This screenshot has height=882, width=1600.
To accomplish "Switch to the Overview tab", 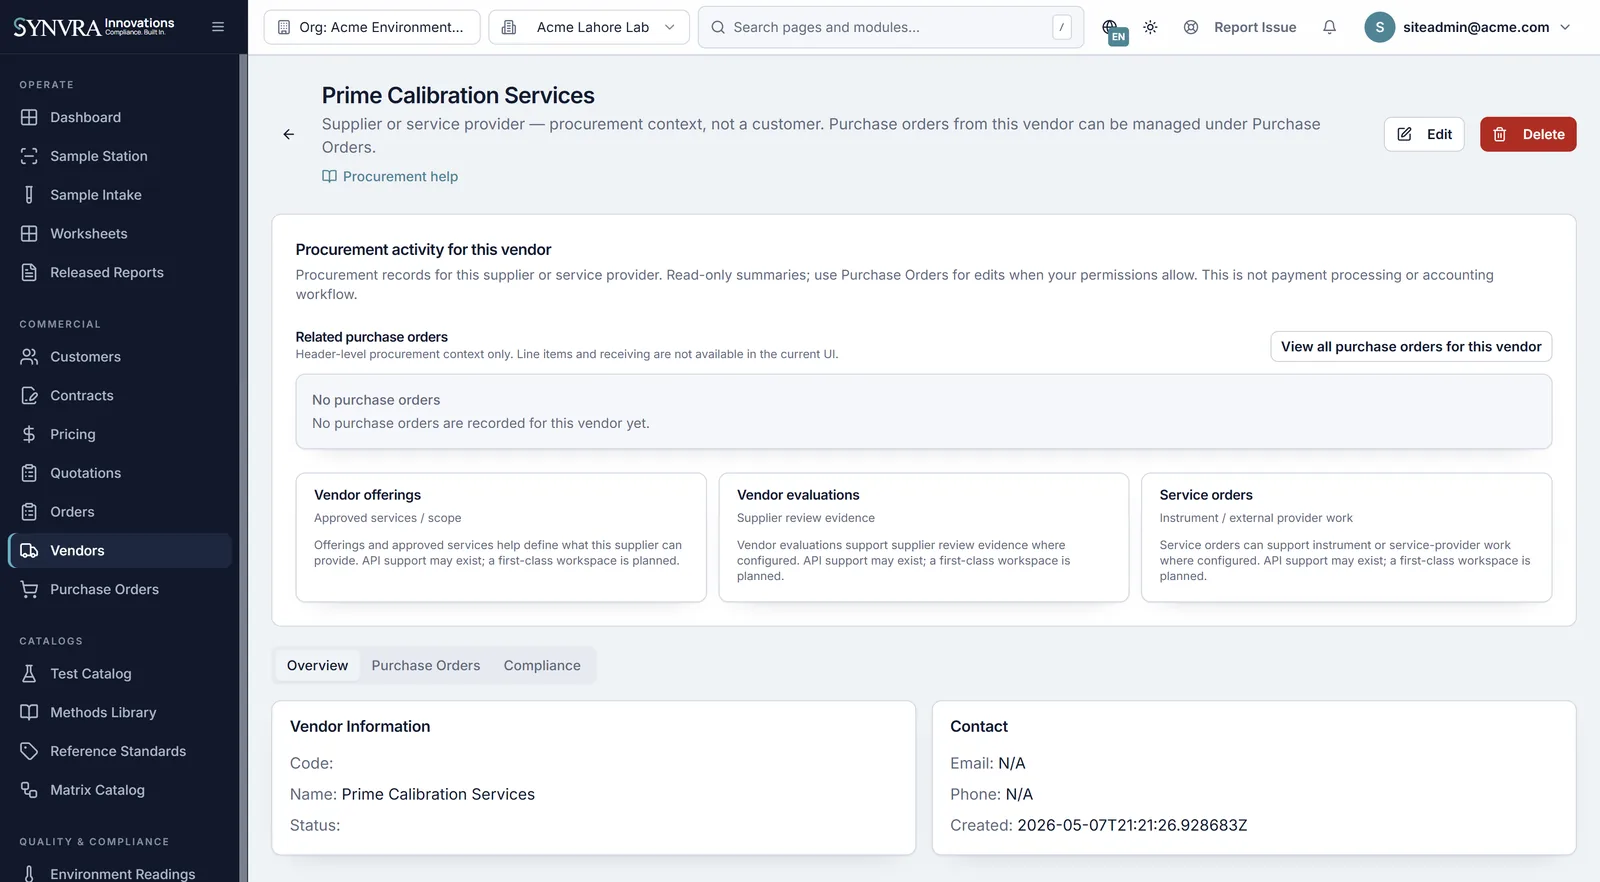I will (317, 666).
